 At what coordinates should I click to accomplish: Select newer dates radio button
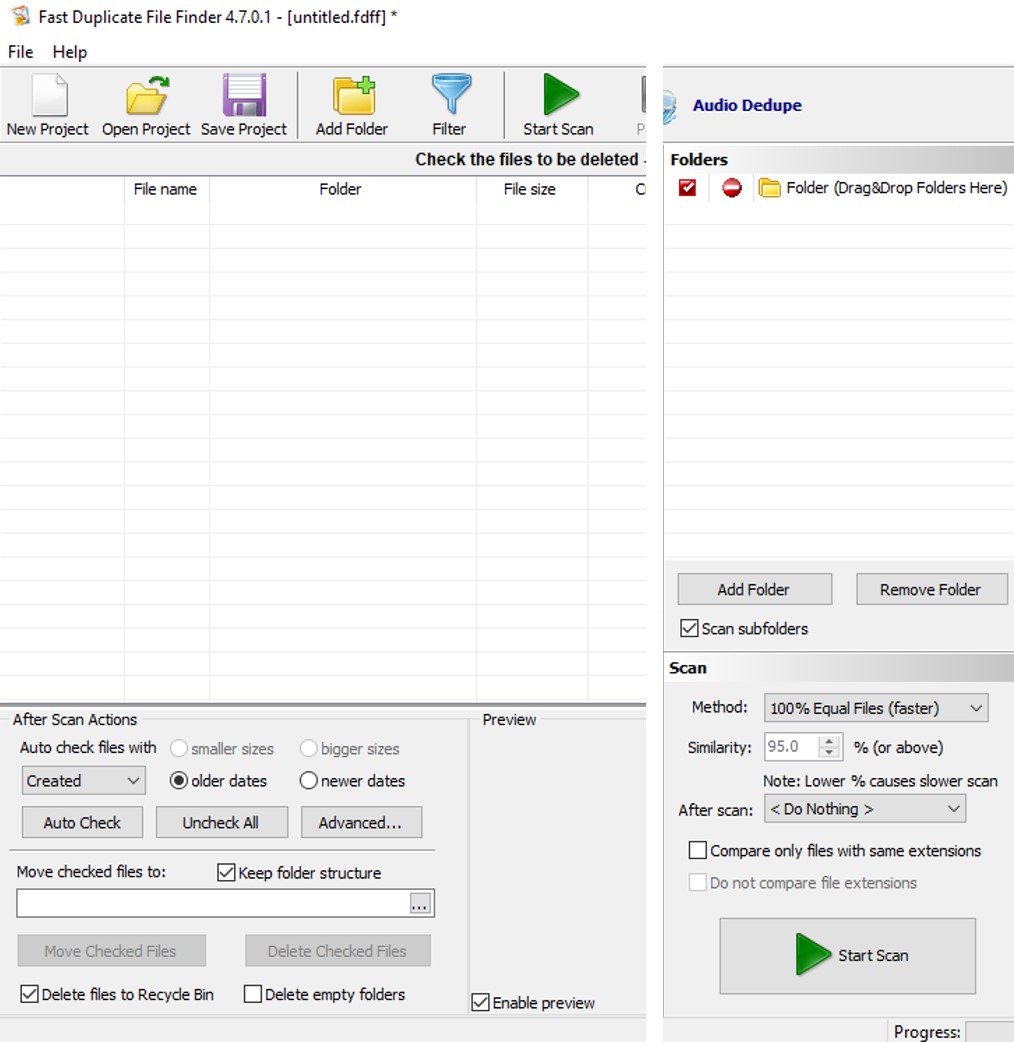pos(308,780)
